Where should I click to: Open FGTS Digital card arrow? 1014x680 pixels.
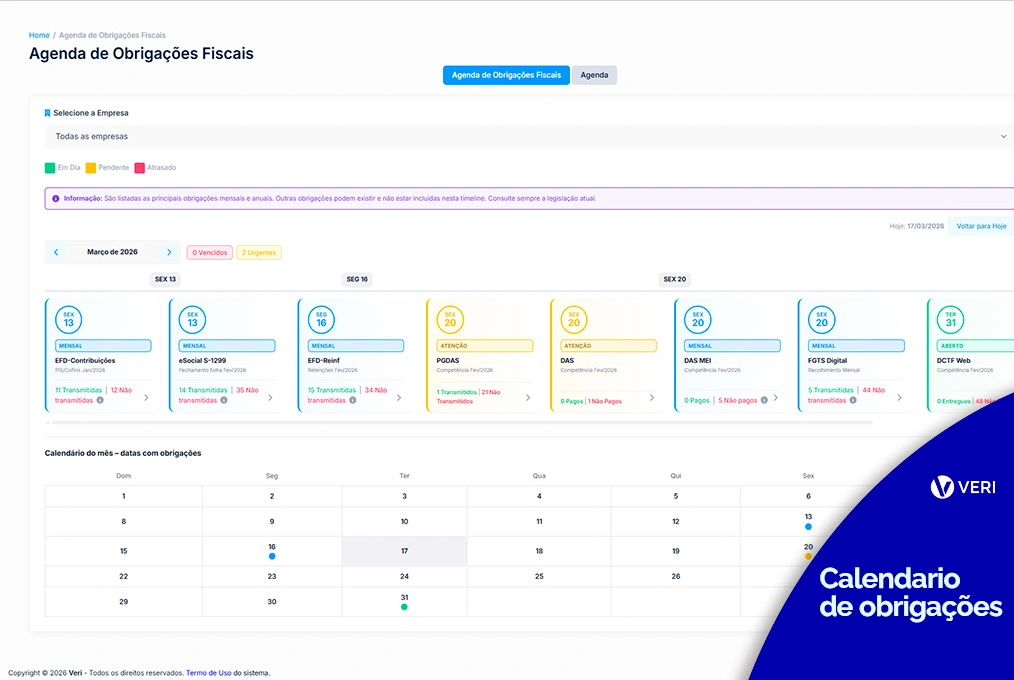tap(899, 397)
